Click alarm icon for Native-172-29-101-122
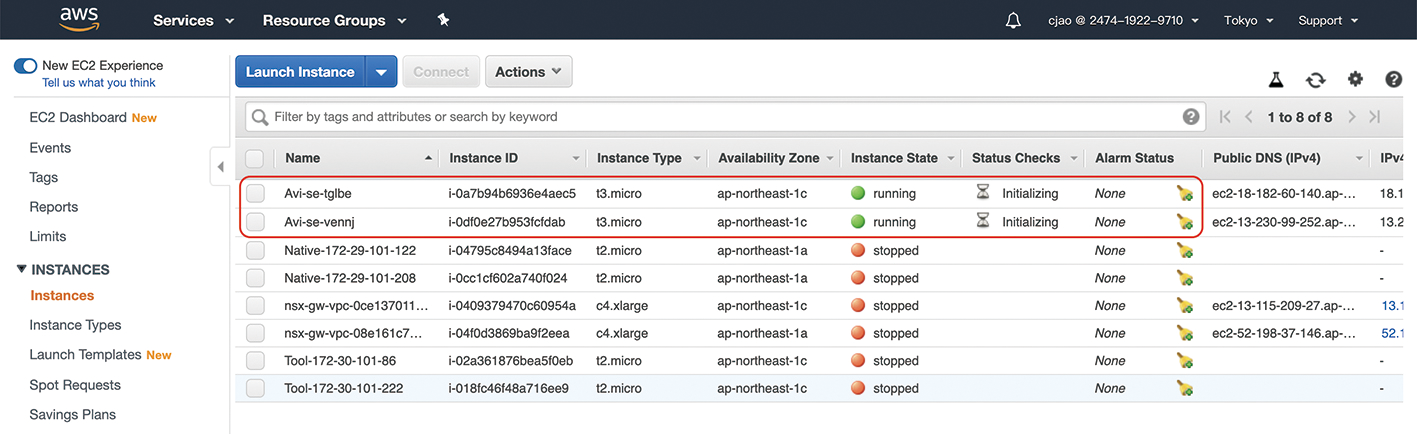1417x434 pixels. tap(1185, 250)
